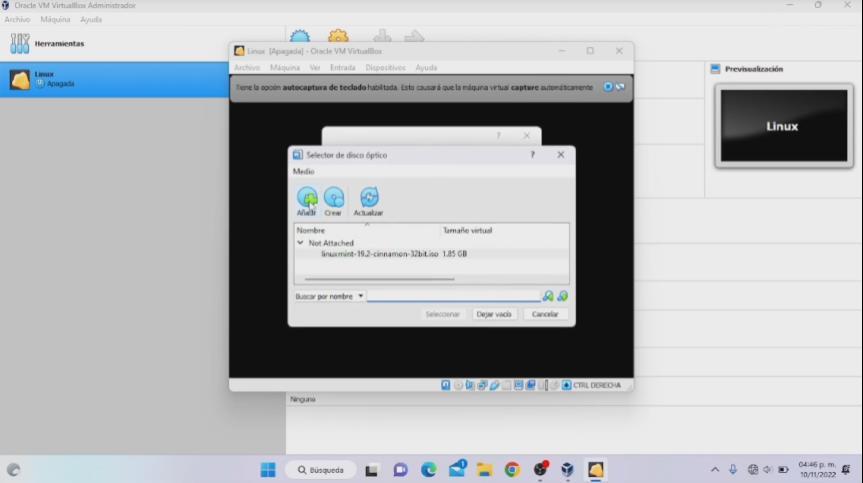Open the Entrada menu in the VM window
This screenshot has width=863, height=483.
342,68
